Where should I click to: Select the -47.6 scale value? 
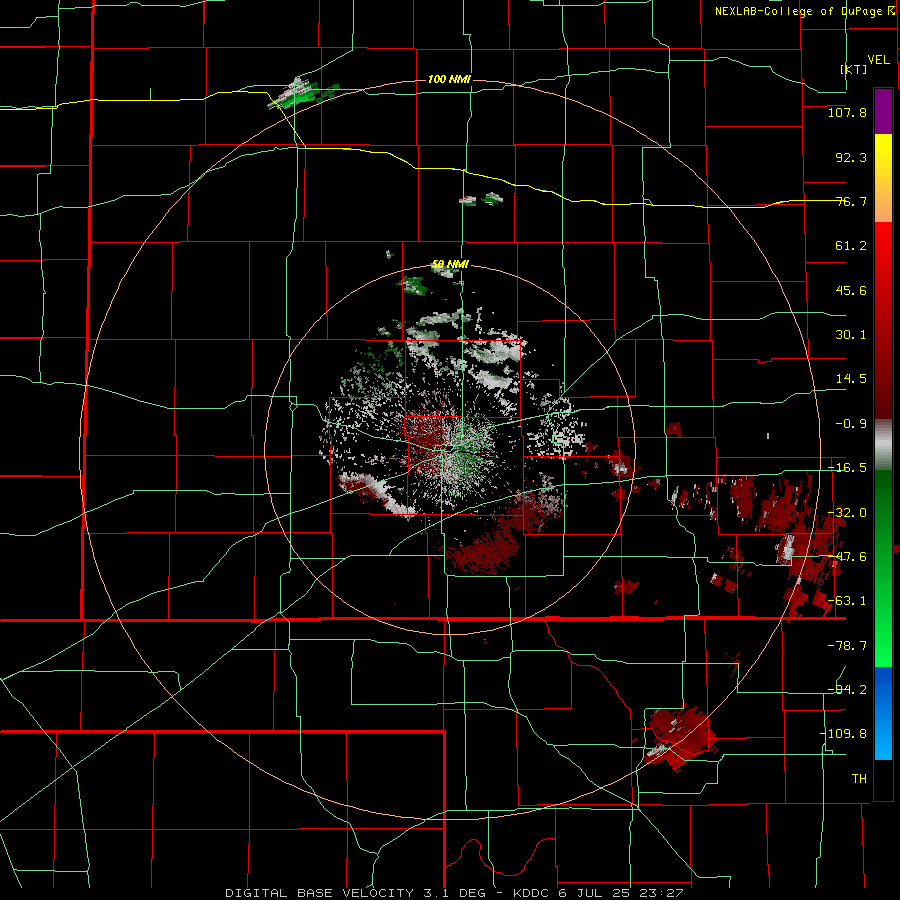click(847, 556)
